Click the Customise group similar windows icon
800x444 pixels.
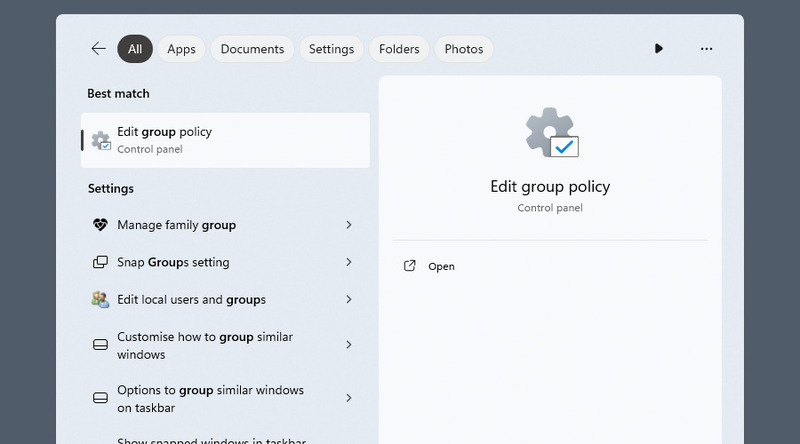tap(100, 345)
